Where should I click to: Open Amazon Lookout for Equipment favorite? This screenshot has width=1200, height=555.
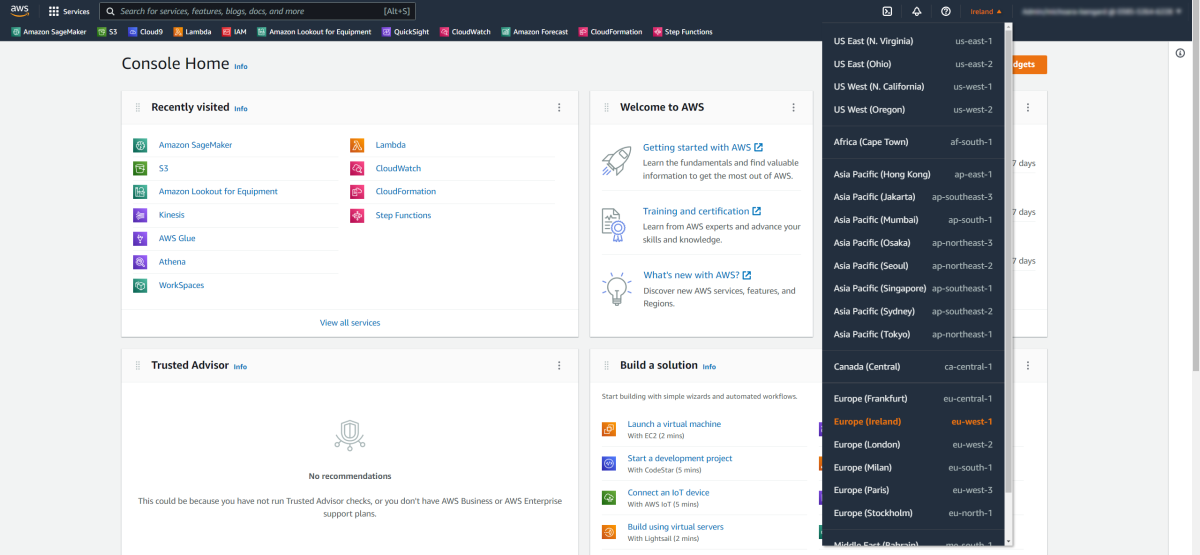(x=314, y=32)
